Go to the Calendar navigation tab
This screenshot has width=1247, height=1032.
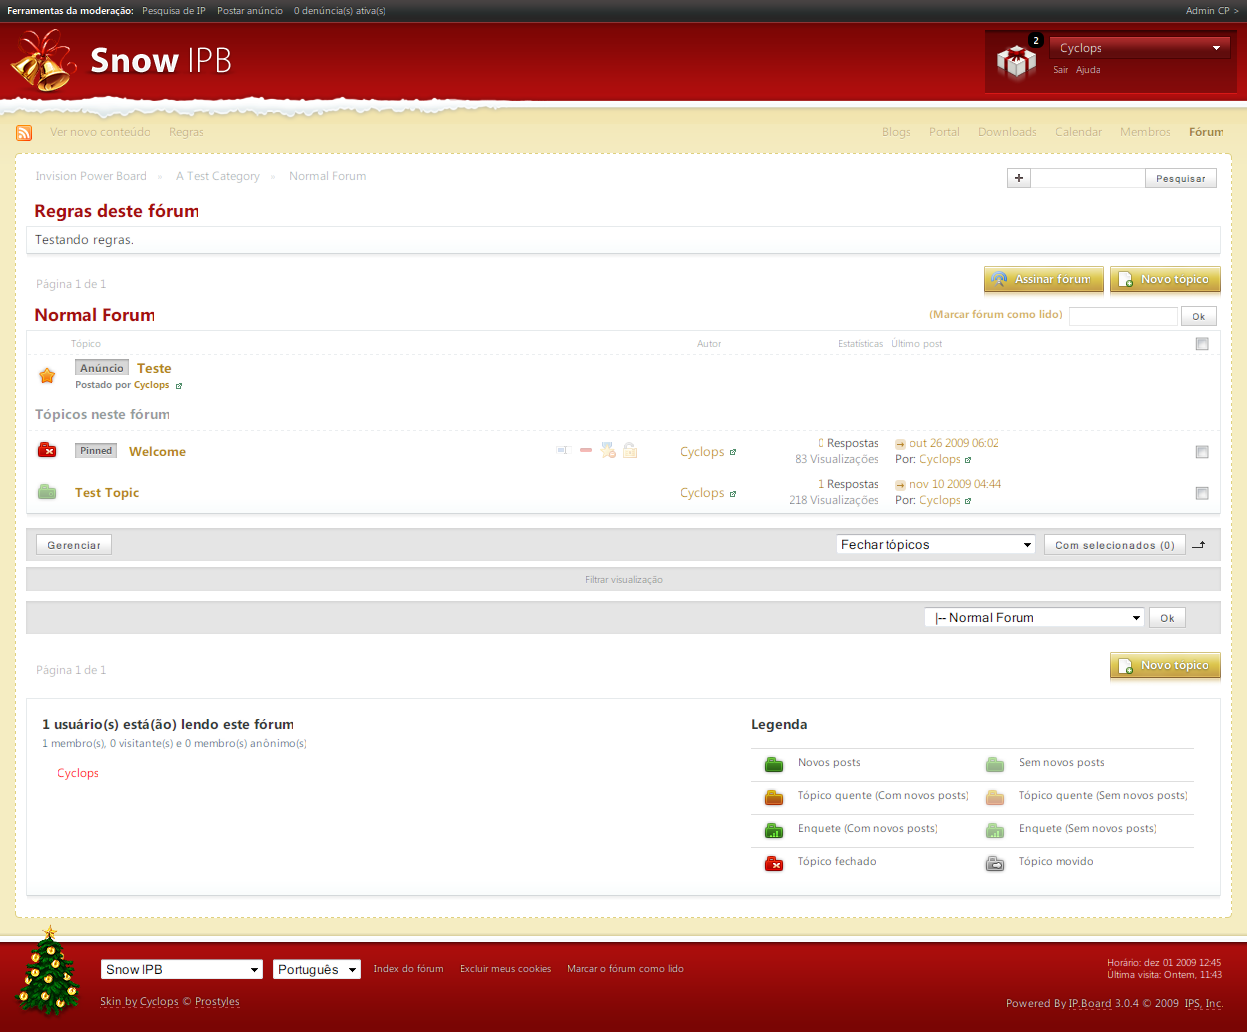click(x=1078, y=132)
